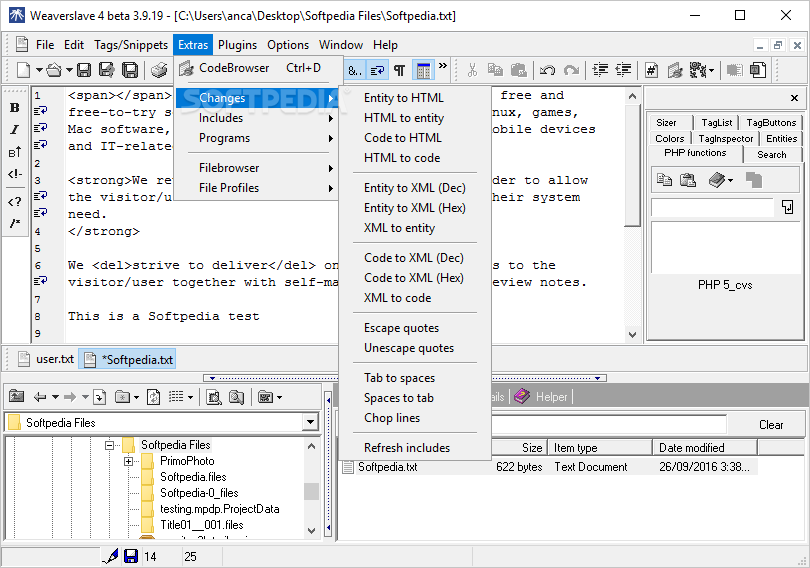Create a new document with toolbar icon

pyautogui.click(x=23, y=70)
